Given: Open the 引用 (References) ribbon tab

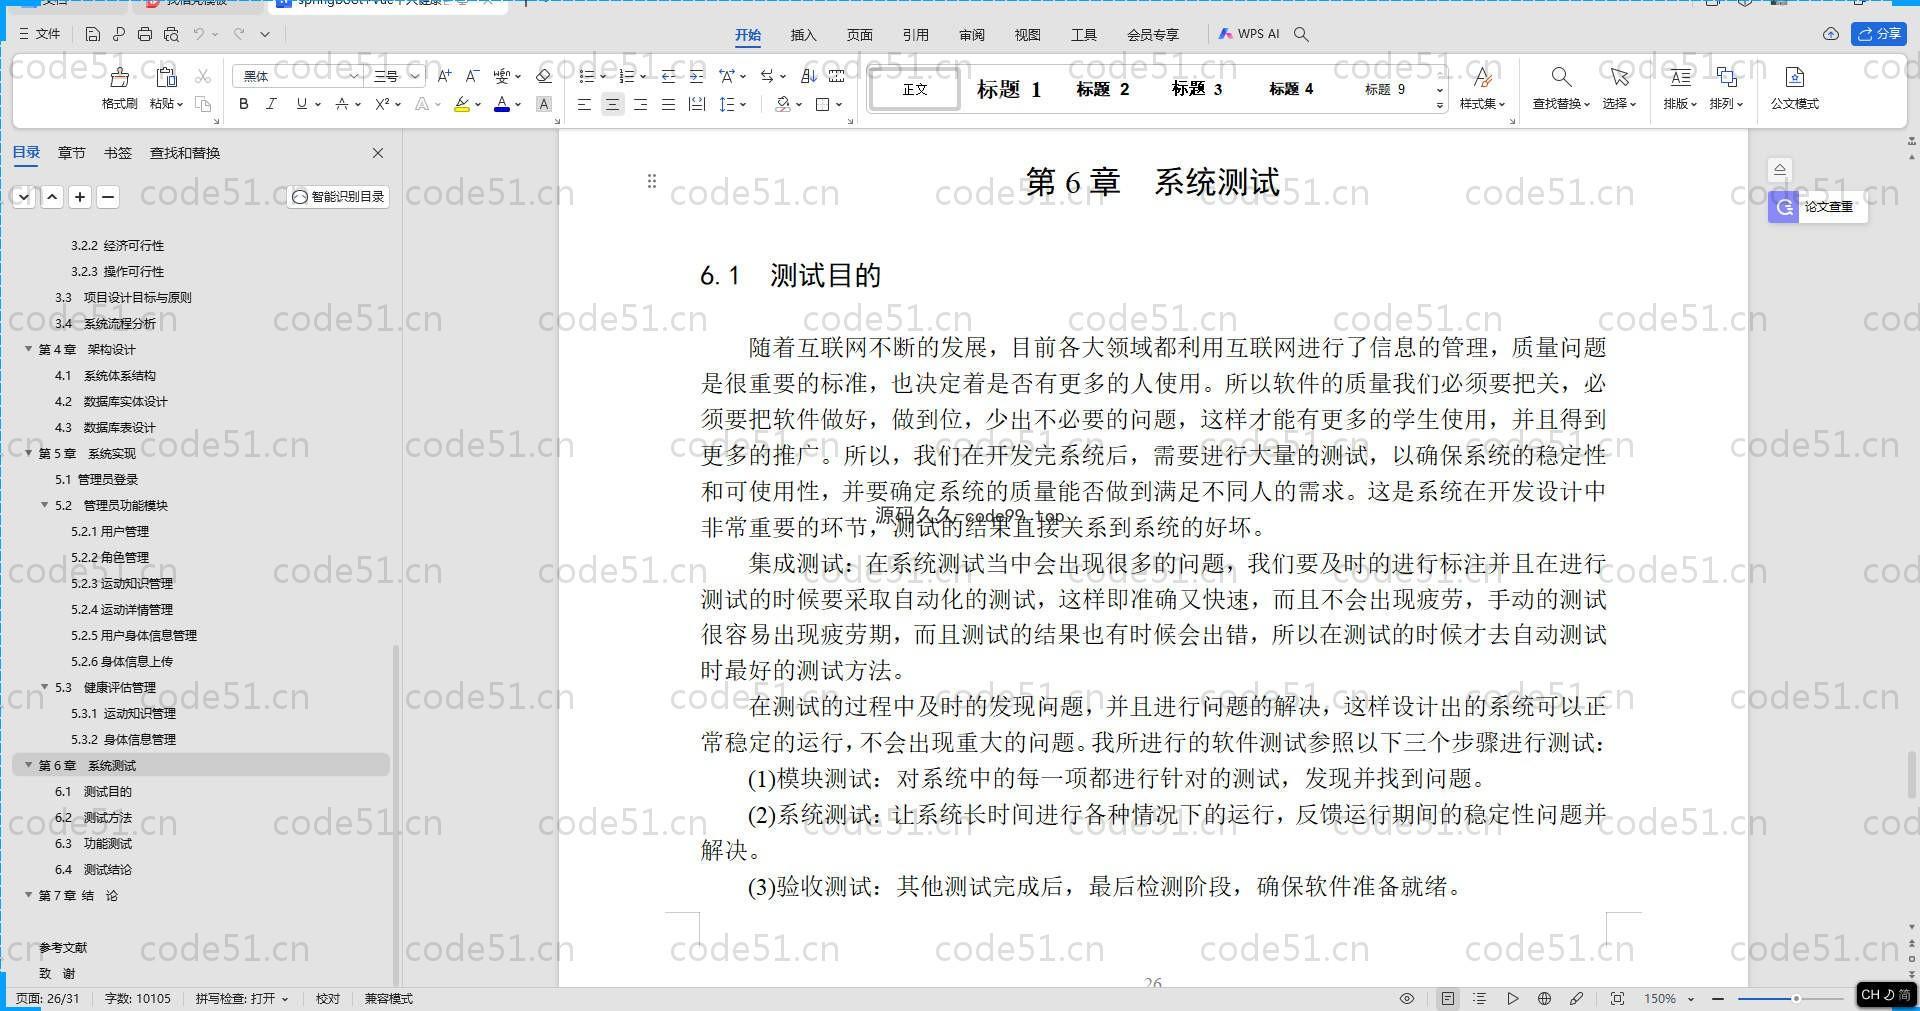Looking at the screenshot, I should [915, 34].
